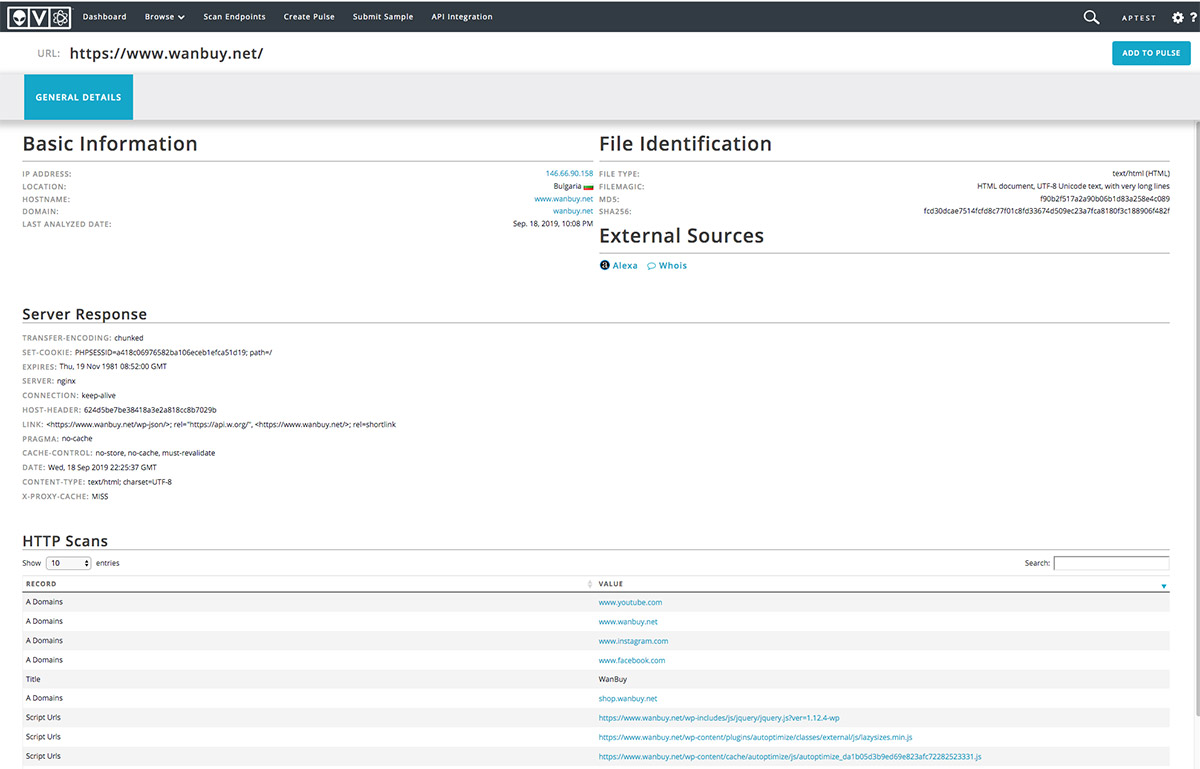
Task: Open the shop.wanbuy.net domain link
Action: (628, 699)
